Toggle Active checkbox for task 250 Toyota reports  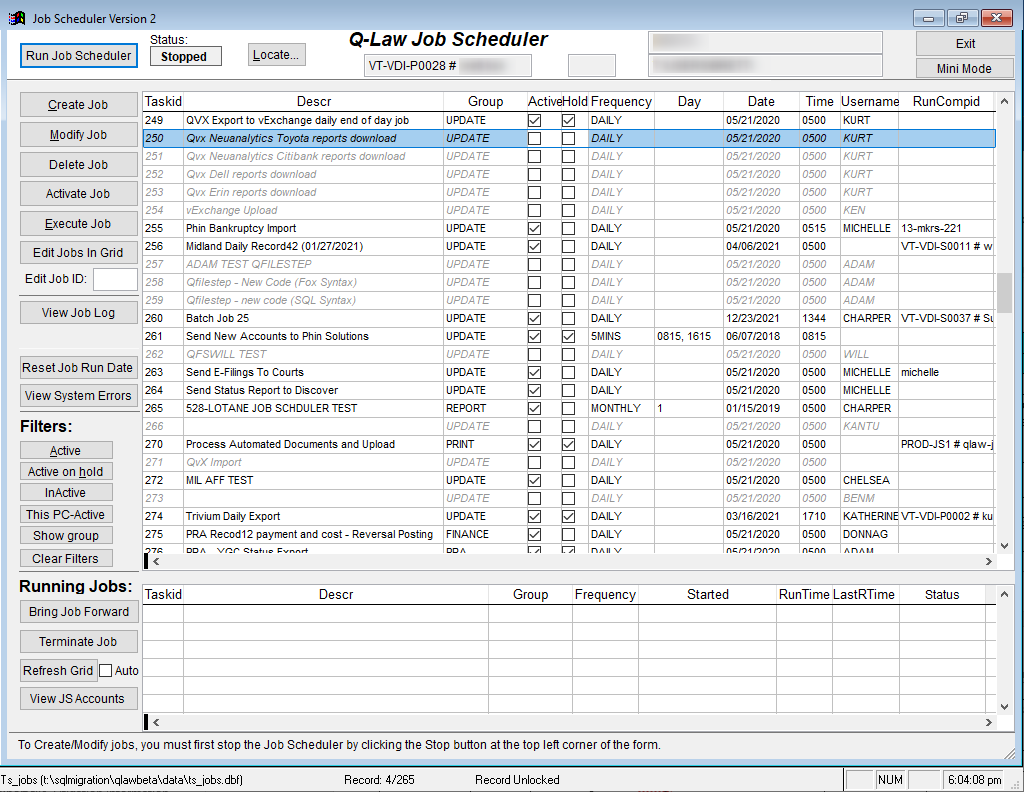534,138
